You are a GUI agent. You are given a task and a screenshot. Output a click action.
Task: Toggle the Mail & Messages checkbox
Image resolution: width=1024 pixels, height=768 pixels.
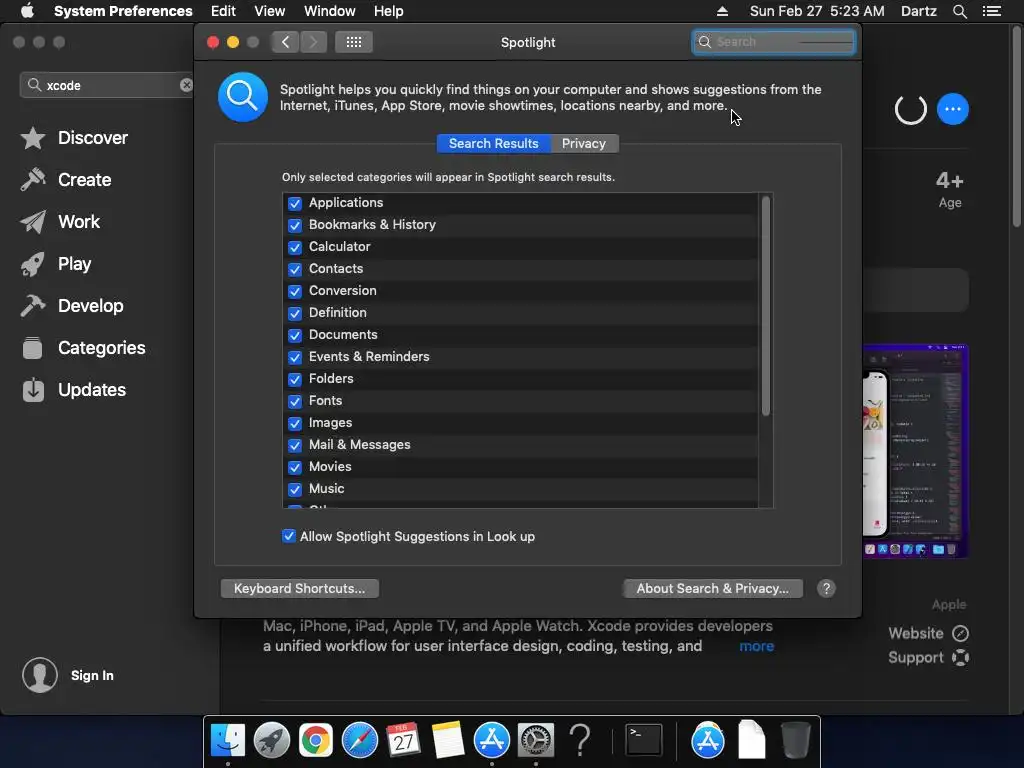tap(295, 445)
